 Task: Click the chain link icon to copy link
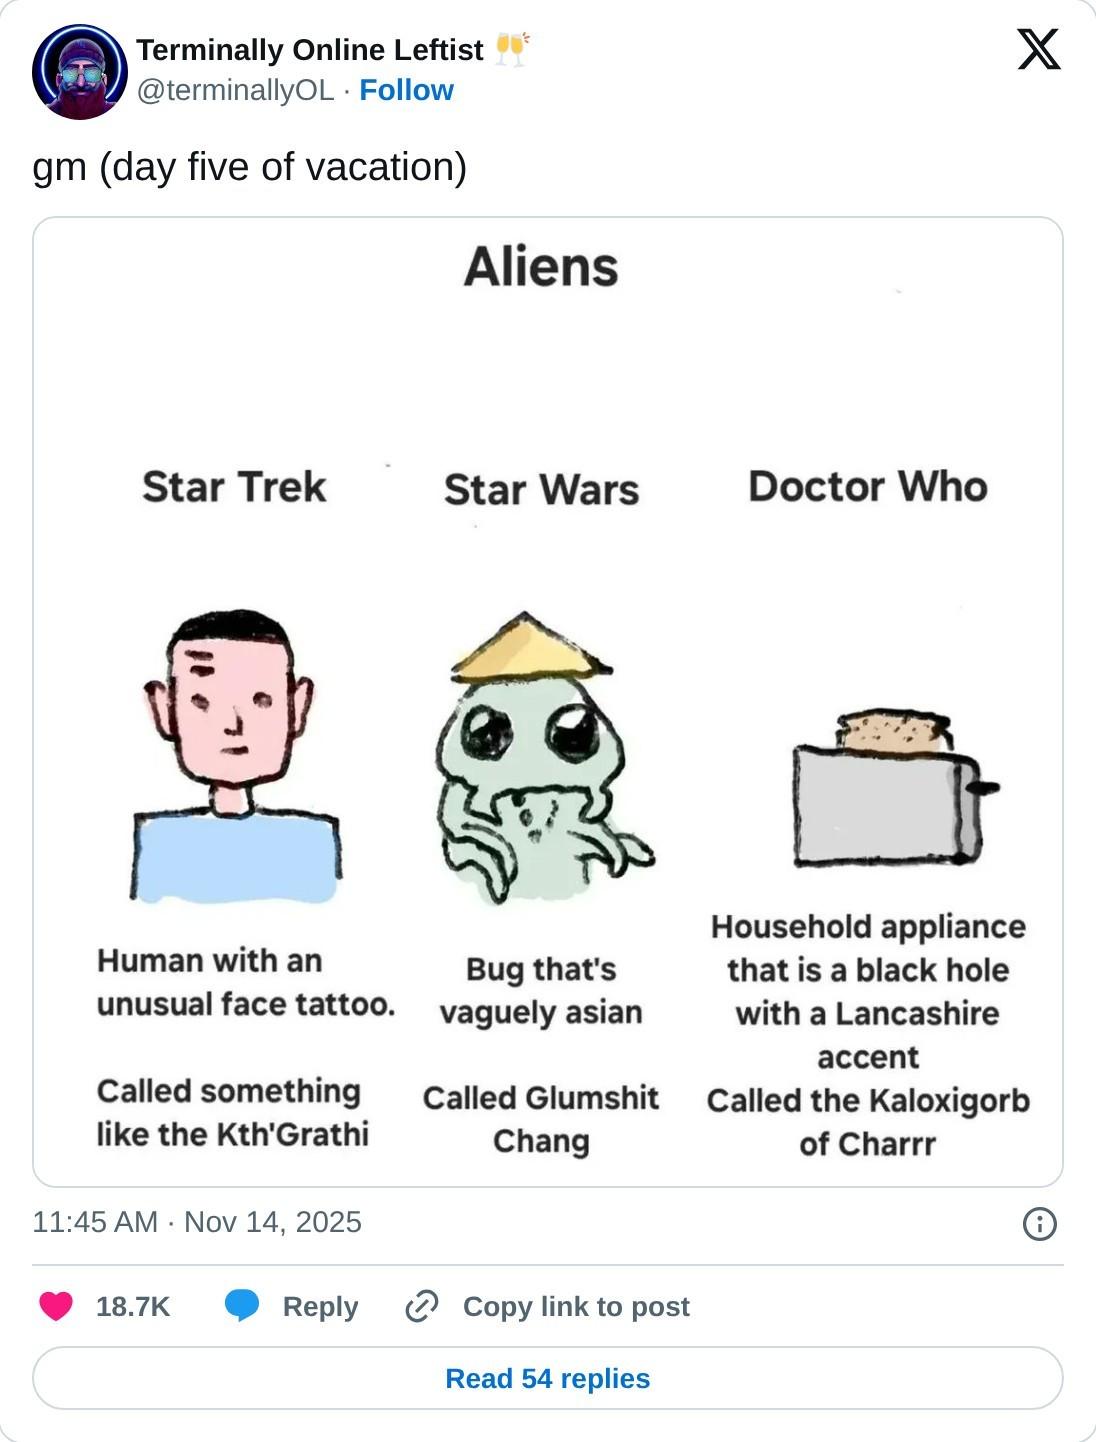click(x=421, y=1307)
